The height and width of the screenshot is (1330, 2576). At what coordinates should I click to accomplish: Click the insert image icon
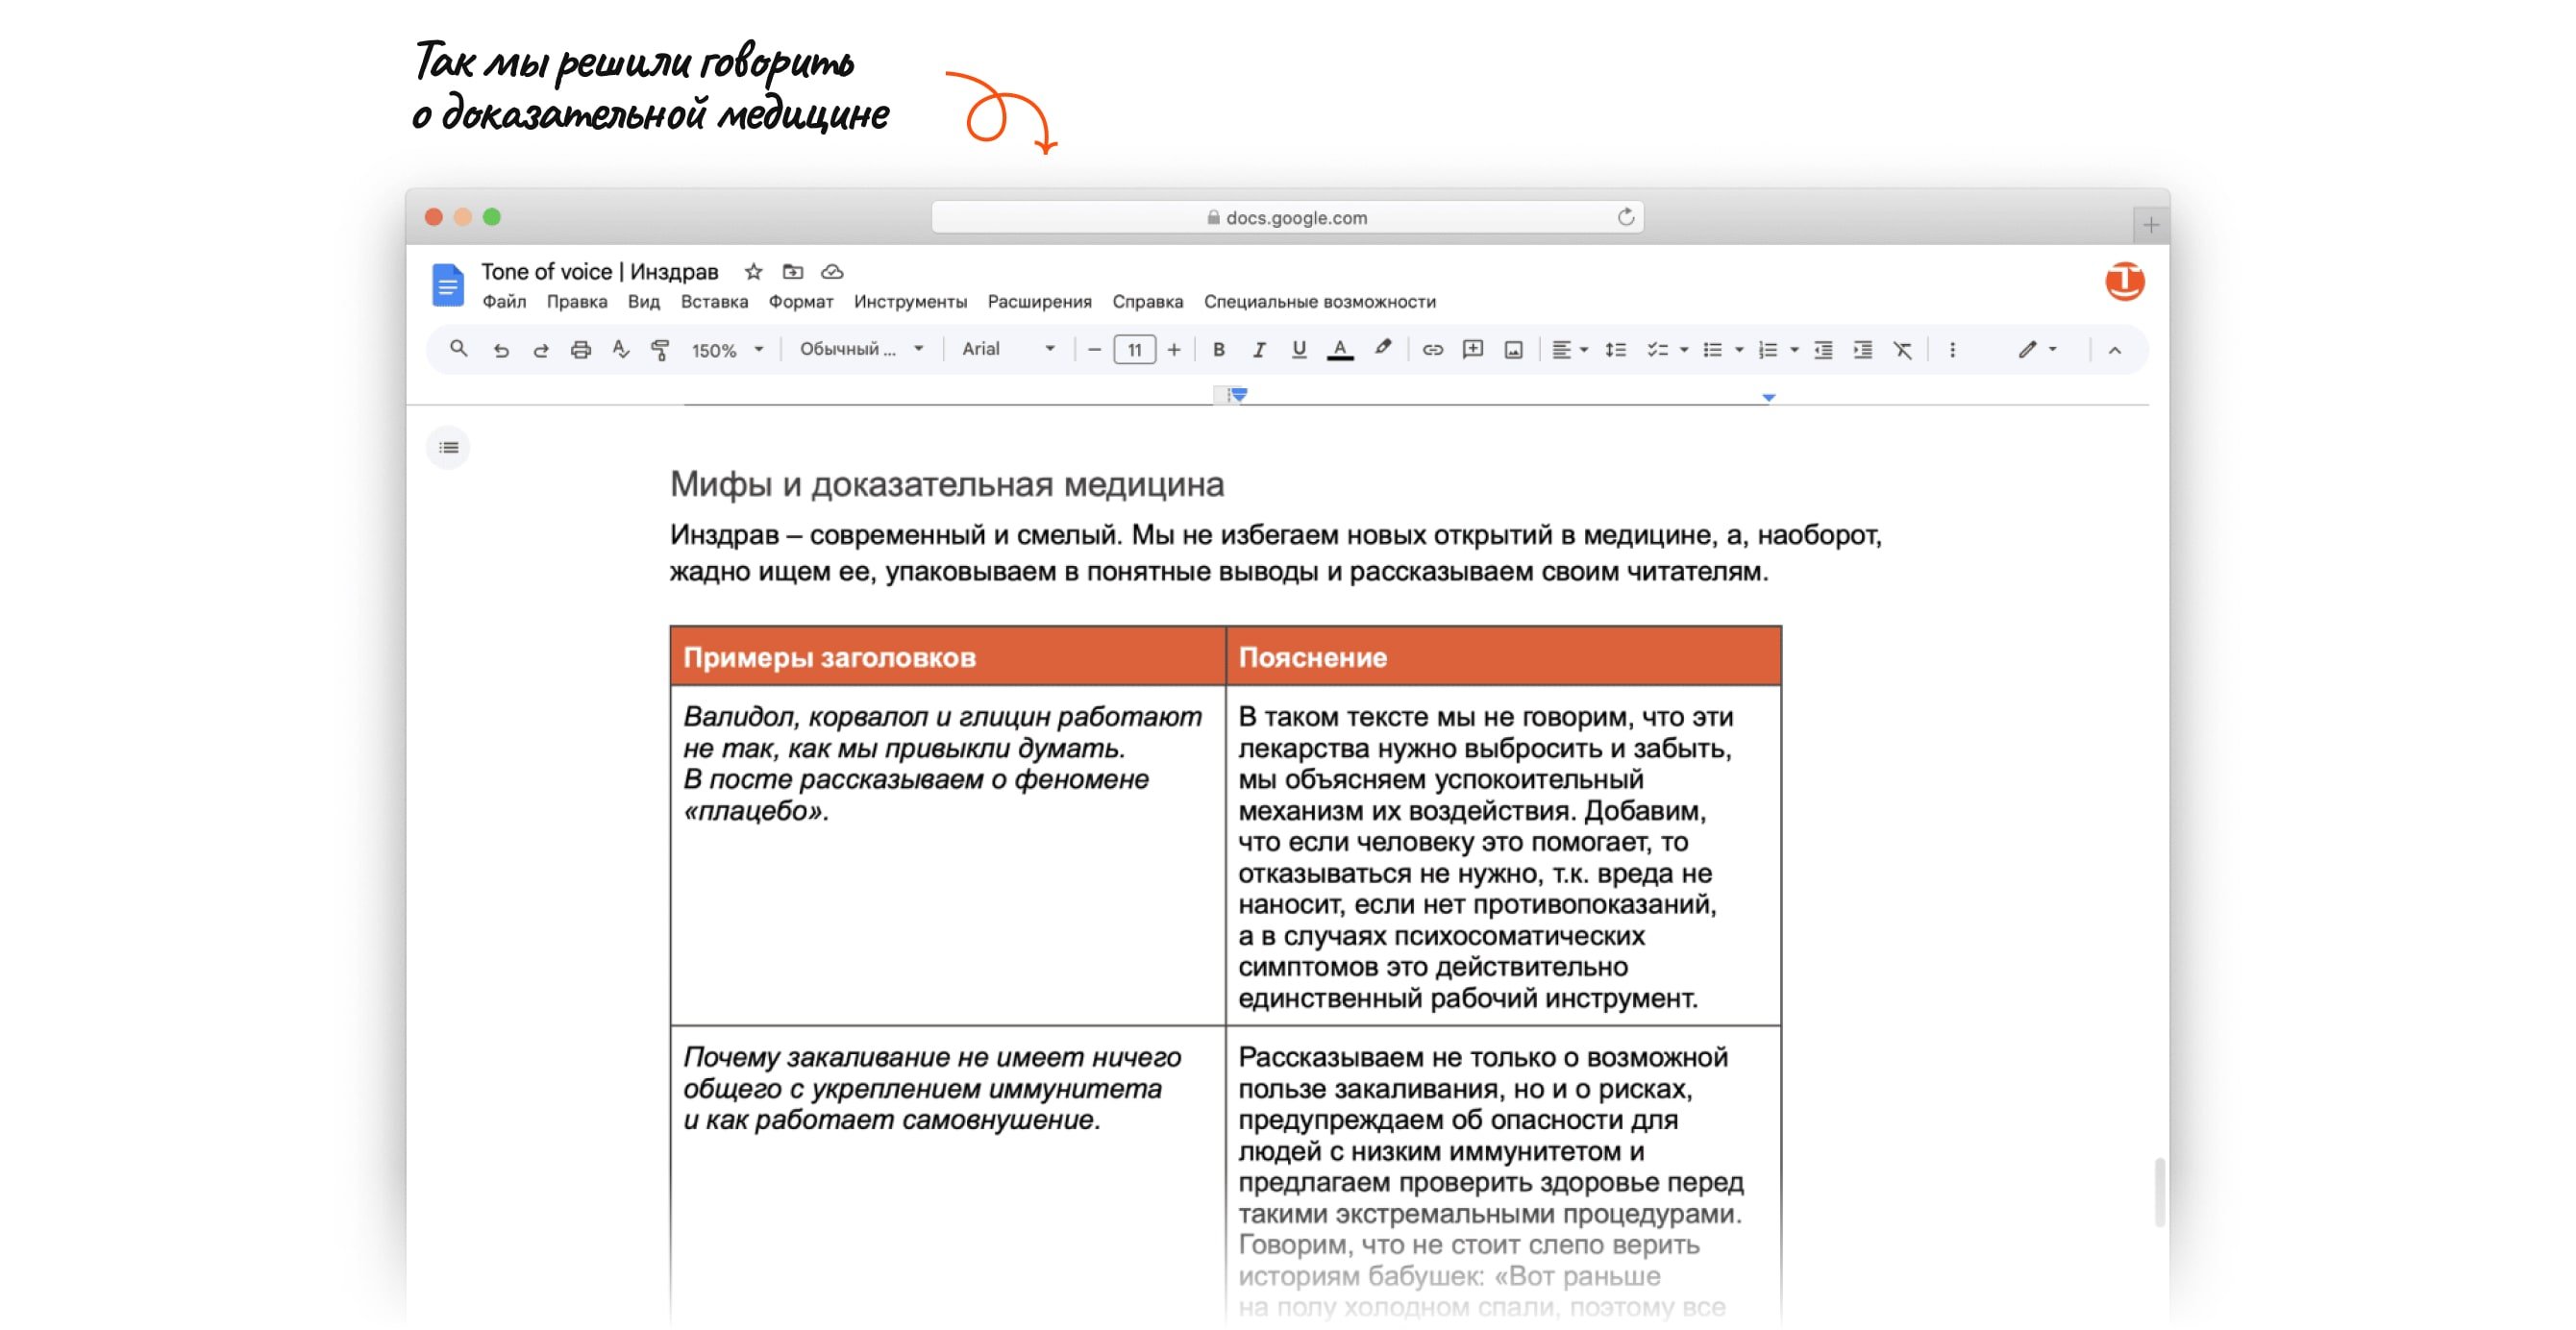point(1513,350)
